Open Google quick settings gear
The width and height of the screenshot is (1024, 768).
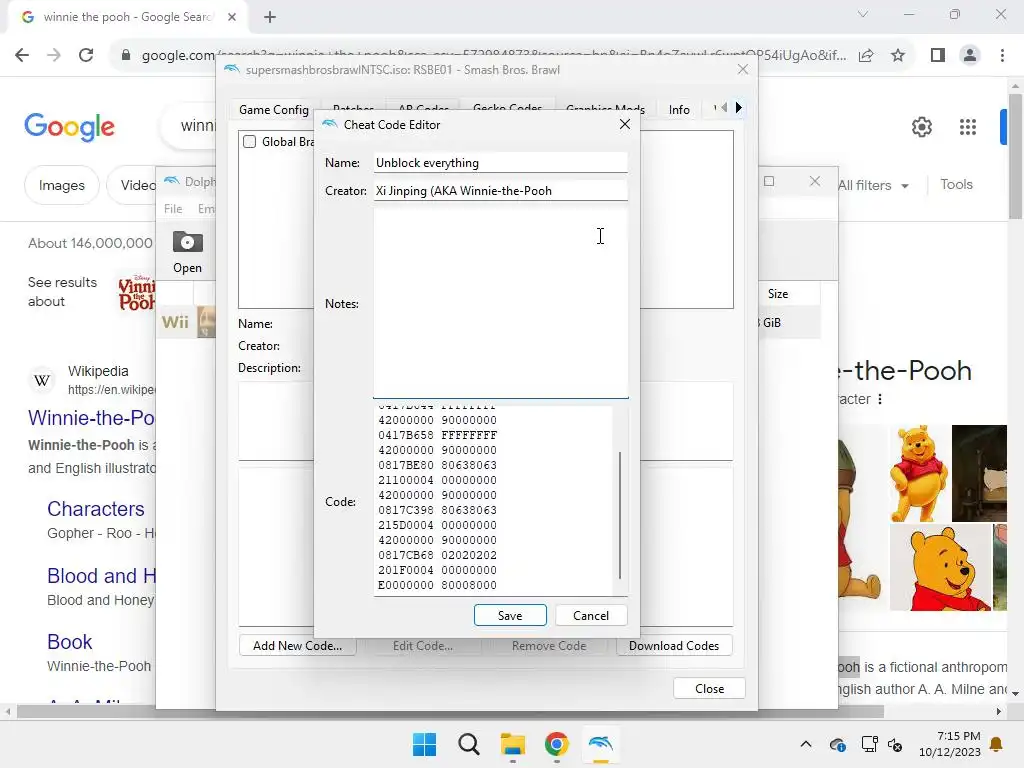(x=921, y=127)
